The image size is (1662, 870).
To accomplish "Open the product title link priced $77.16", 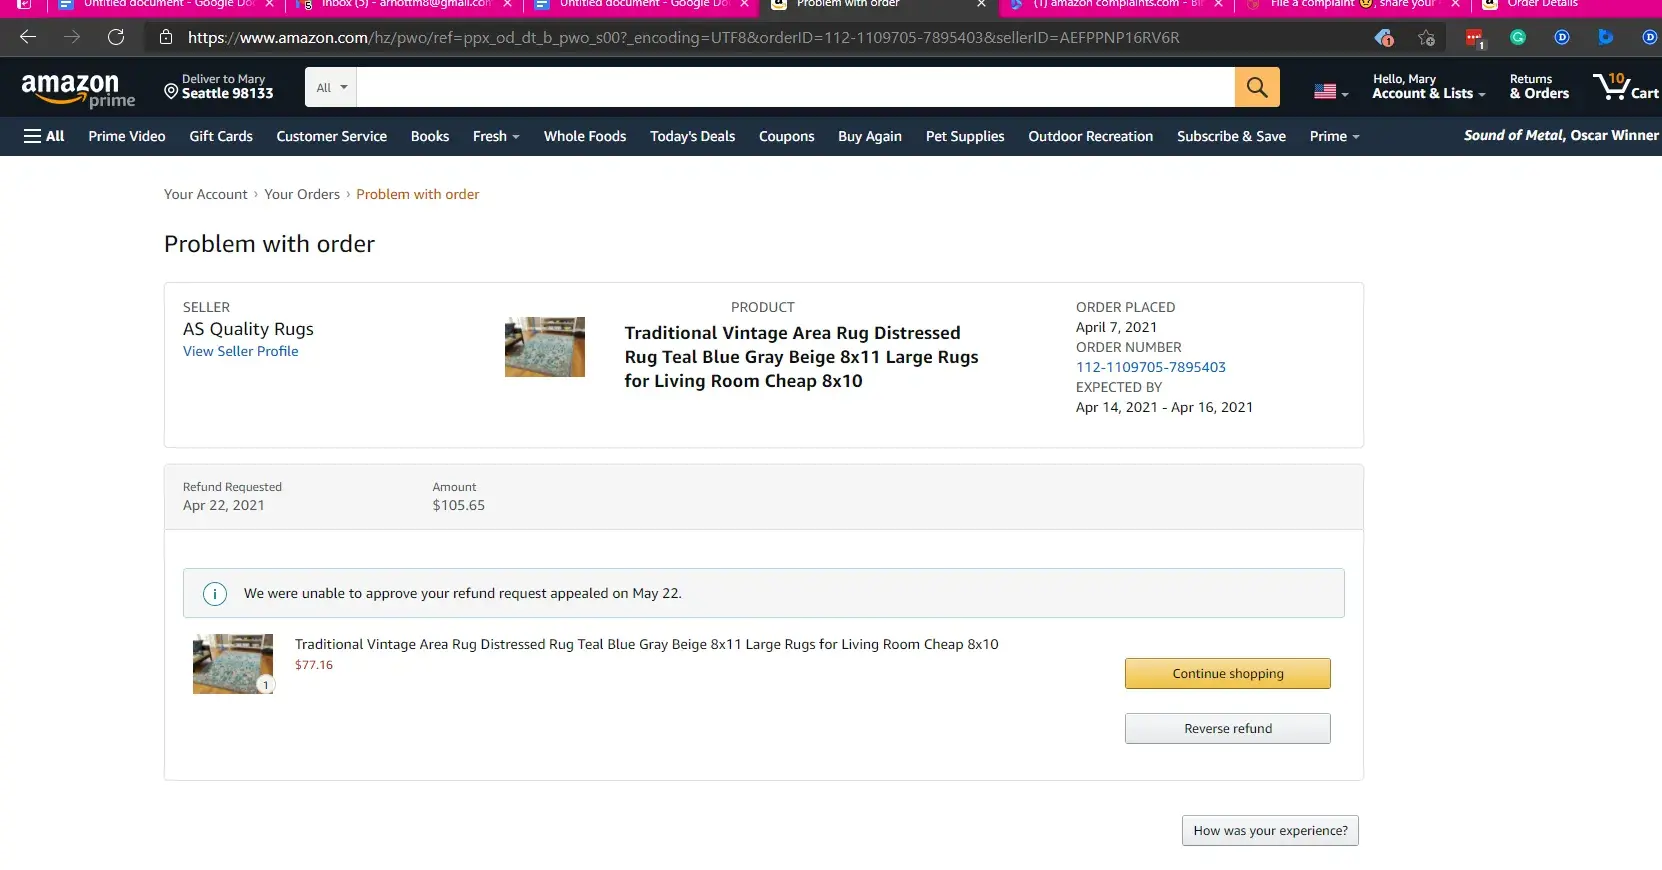I will click(x=646, y=644).
